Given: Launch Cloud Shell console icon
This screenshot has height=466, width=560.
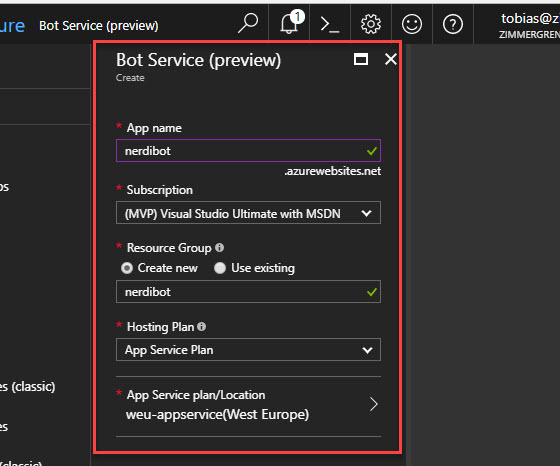Looking at the screenshot, I should click(x=330, y=24).
